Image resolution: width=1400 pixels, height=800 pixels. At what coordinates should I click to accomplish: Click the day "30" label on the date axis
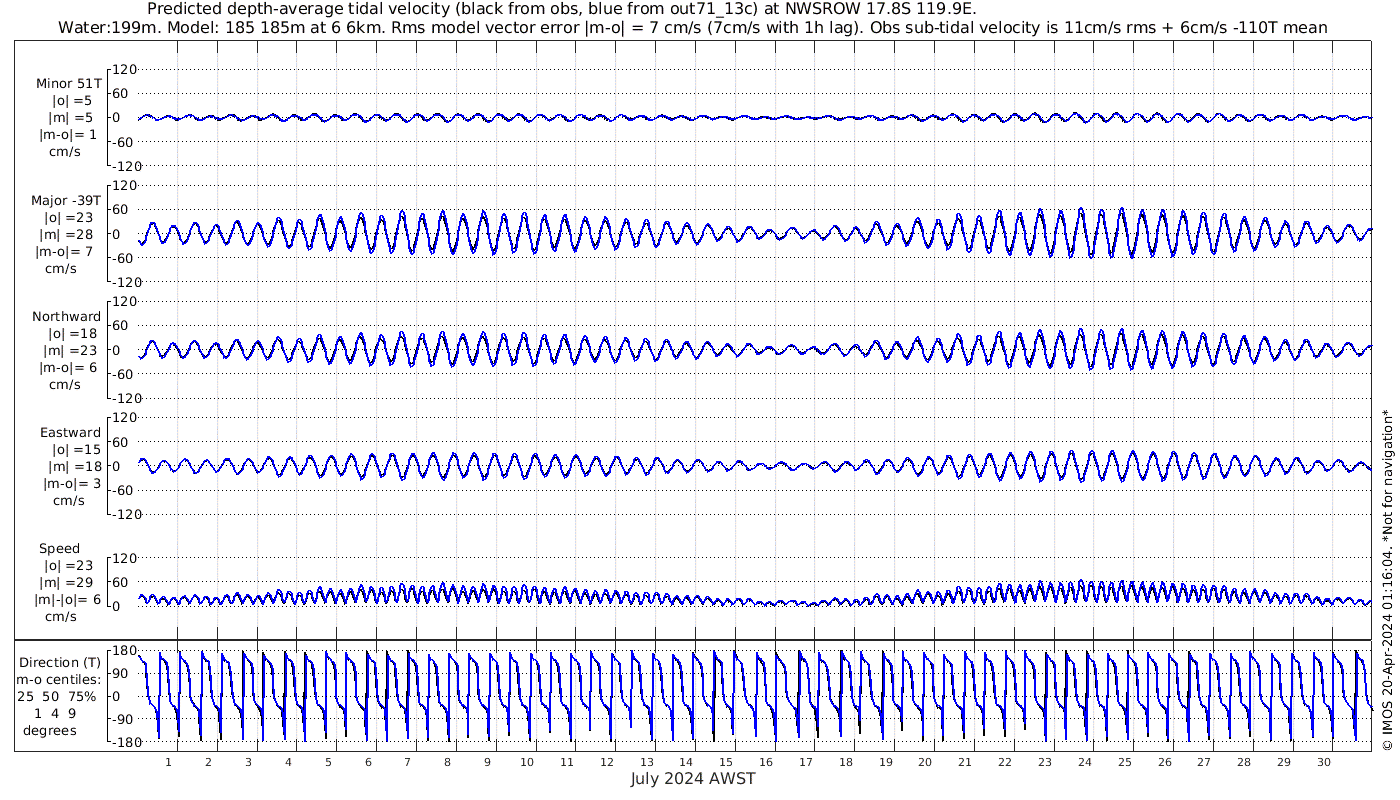pos(1324,762)
